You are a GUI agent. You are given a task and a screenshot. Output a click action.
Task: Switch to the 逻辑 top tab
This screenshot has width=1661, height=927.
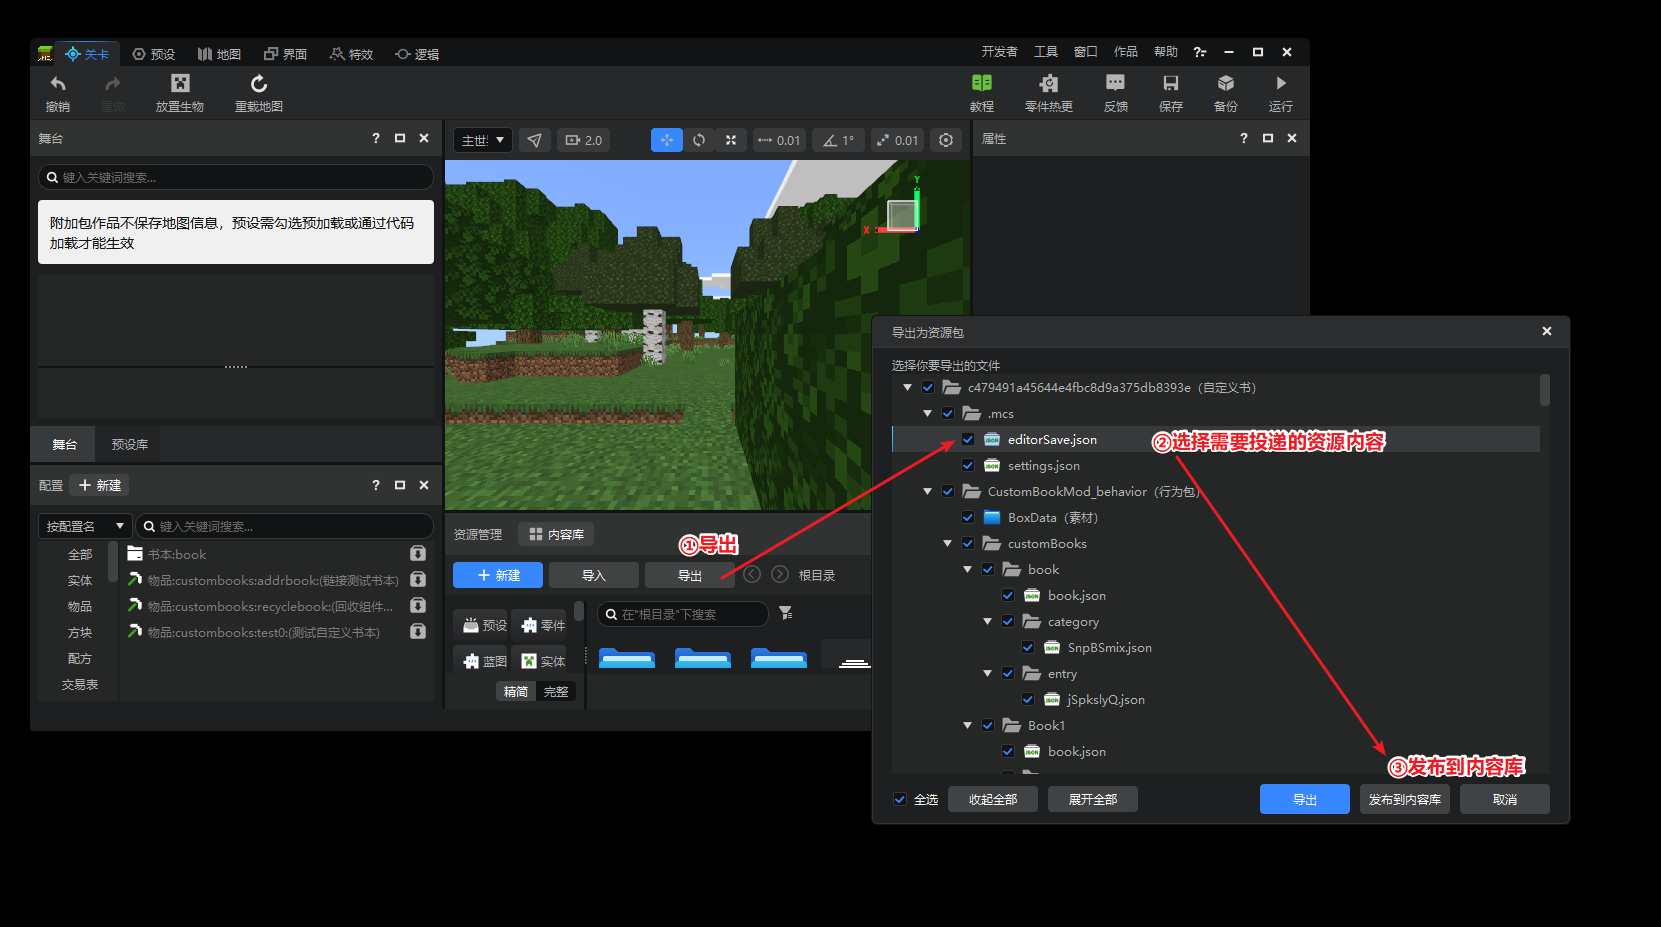coord(417,54)
